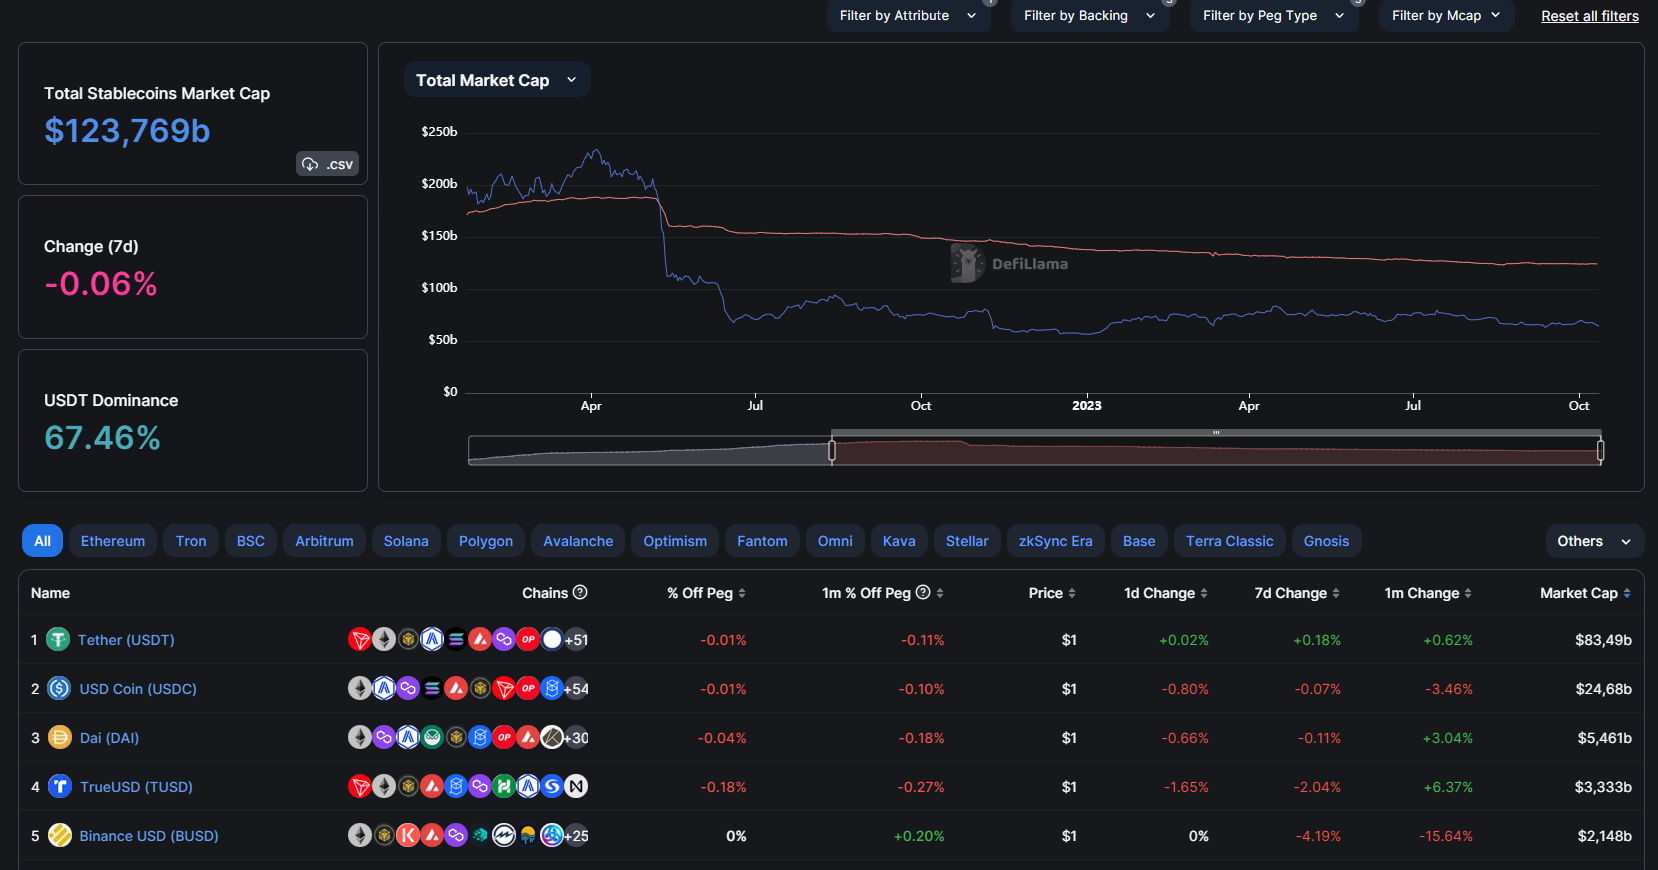Click the Binance USD coin logo
The image size is (1658, 870).
[x=60, y=836]
